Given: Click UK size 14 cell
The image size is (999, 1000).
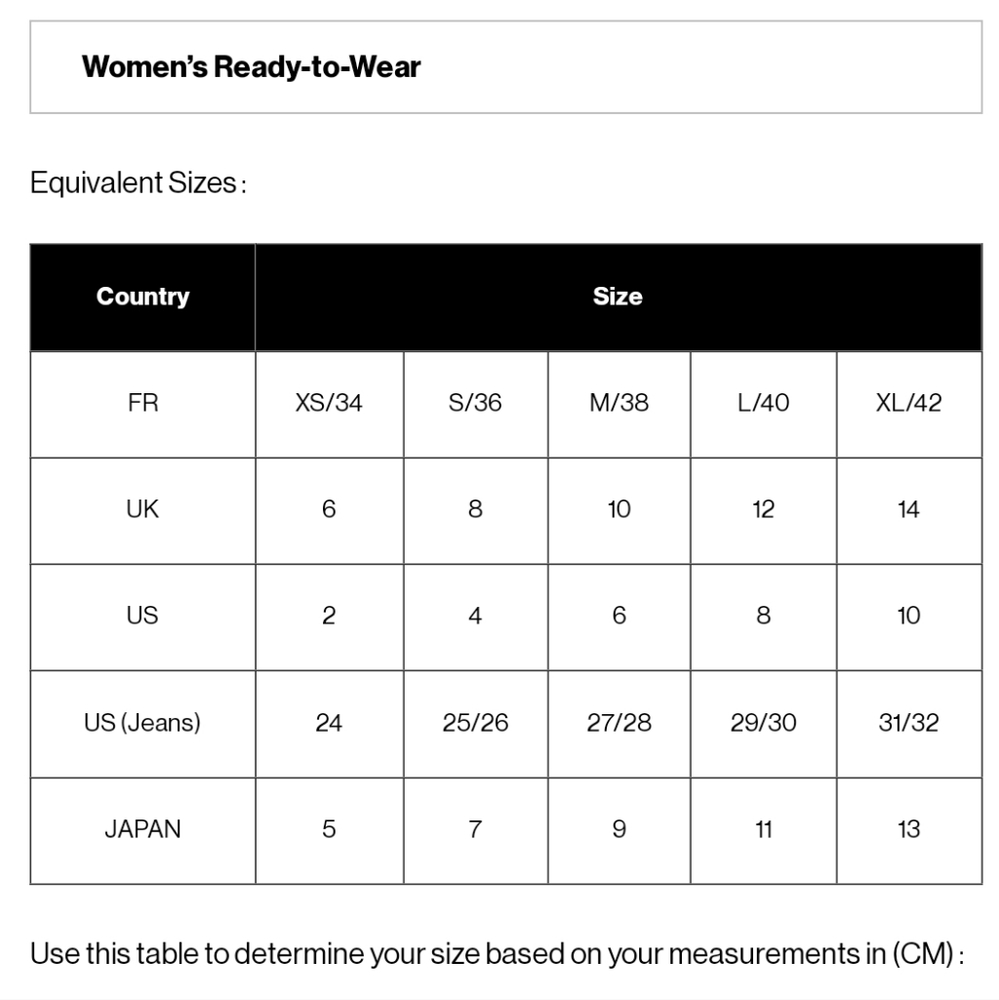Looking at the screenshot, I should pyautogui.click(x=909, y=510).
